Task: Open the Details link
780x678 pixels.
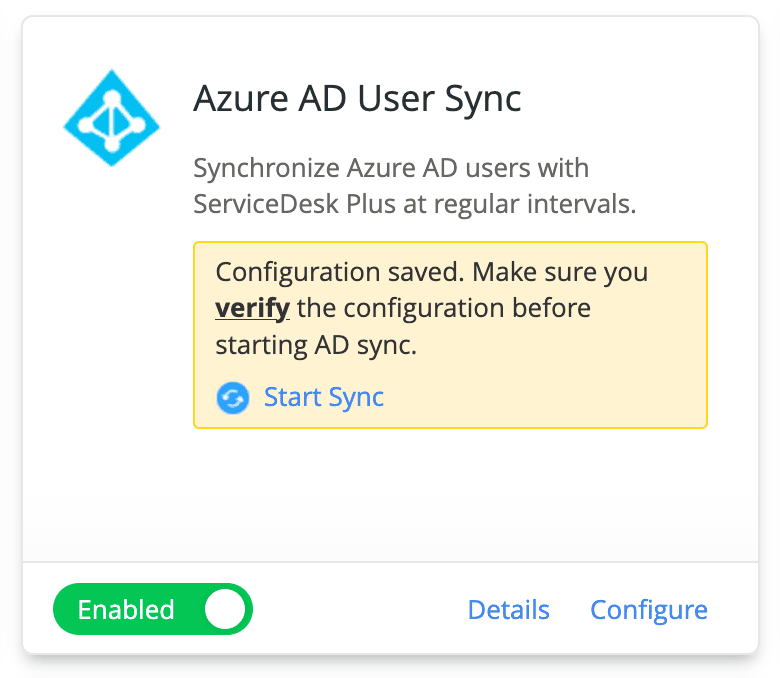Action: pos(508,610)
